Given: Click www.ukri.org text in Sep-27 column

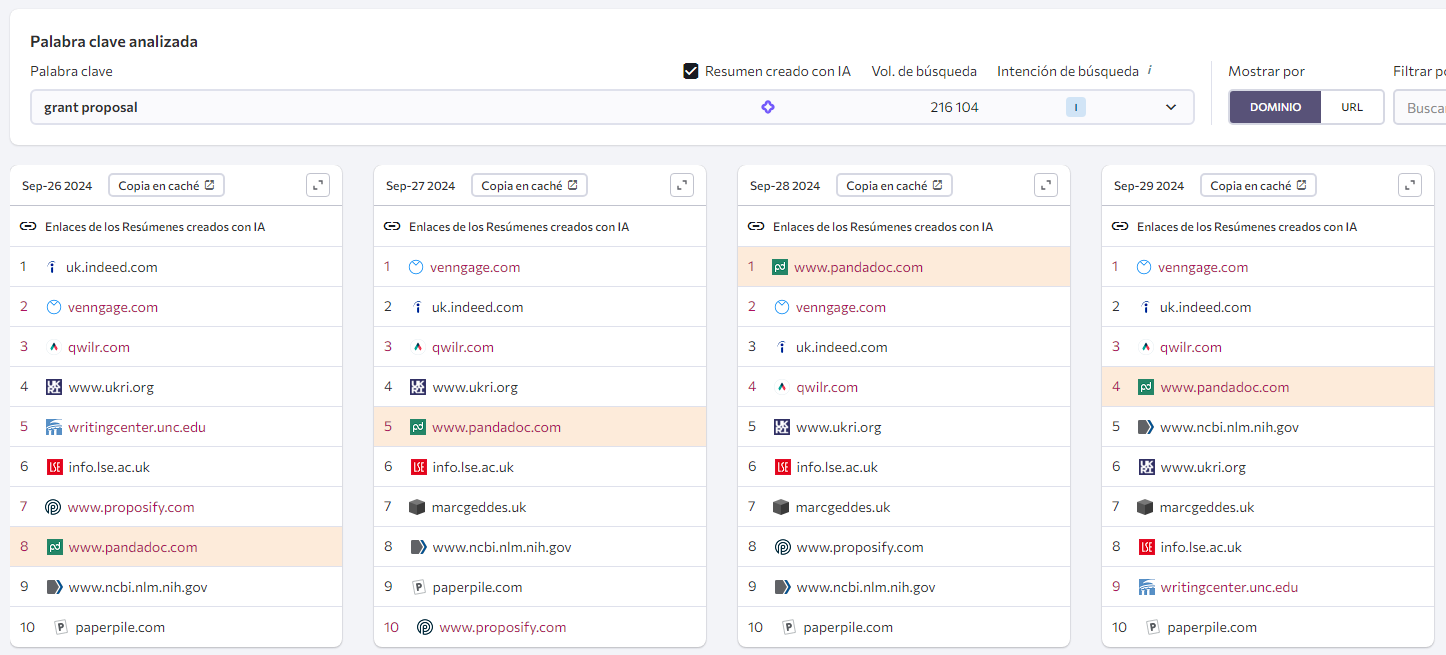Looking at the screenshot, I should [x=475, y=387].
